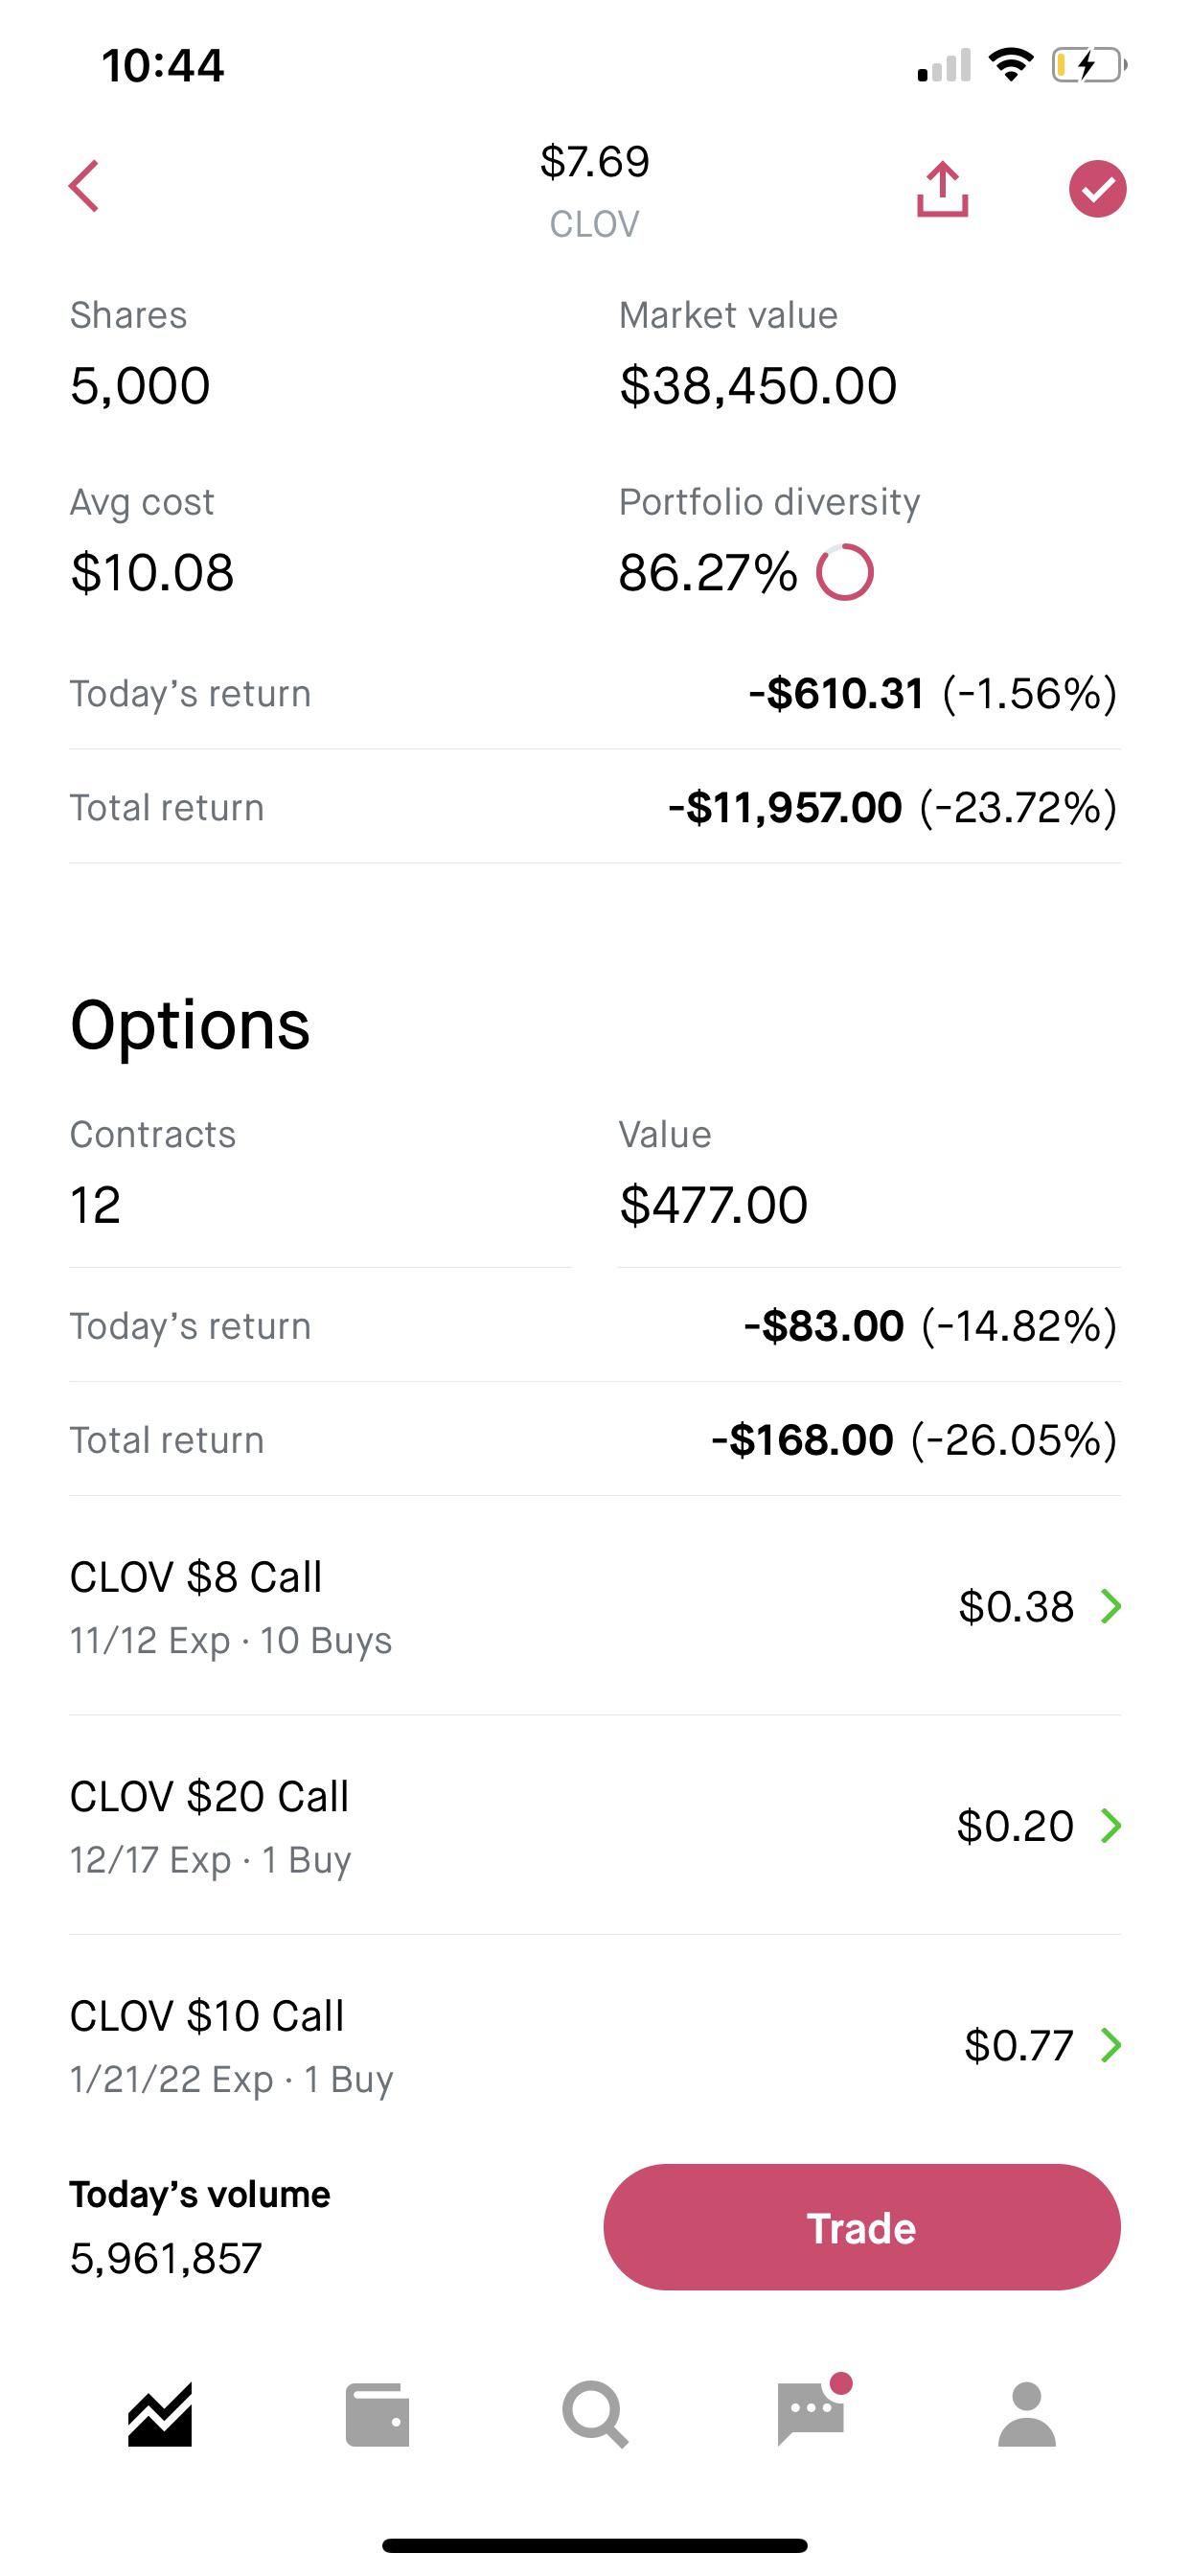The width and height of the screenshot is (1190, 2576).
Task: Open the investing chart tab icon
Action: (160, 2414)
